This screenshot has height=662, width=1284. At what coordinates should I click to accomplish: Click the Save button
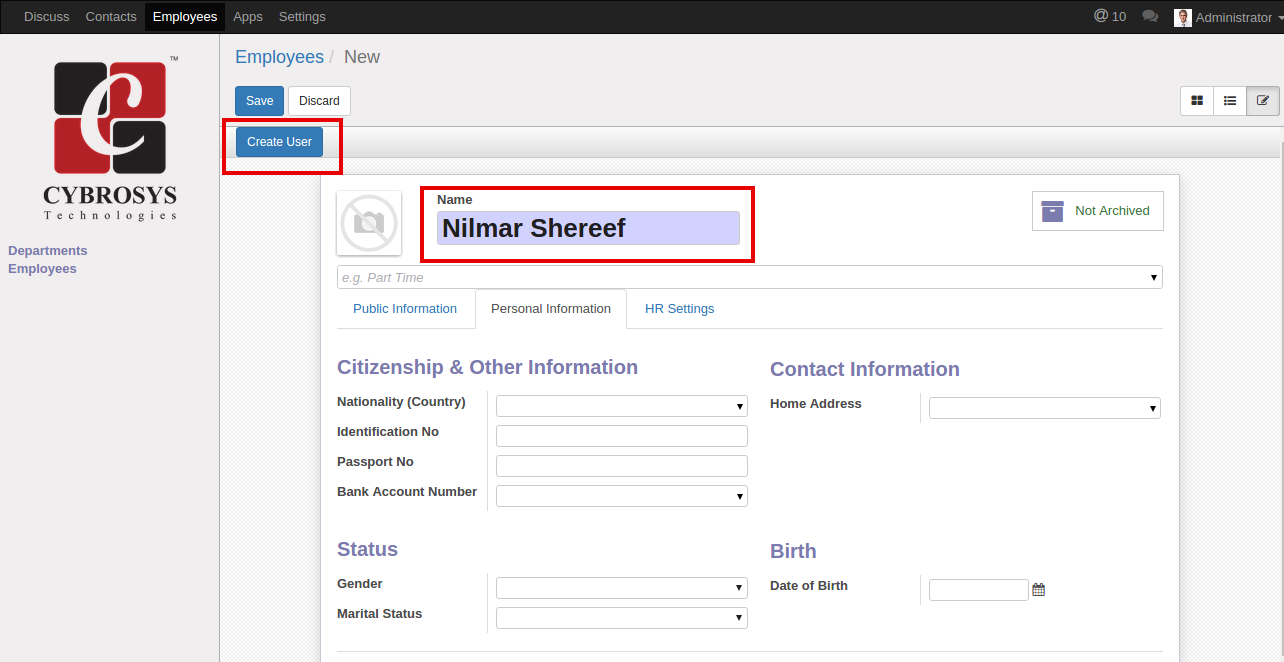tap(259, 101)
